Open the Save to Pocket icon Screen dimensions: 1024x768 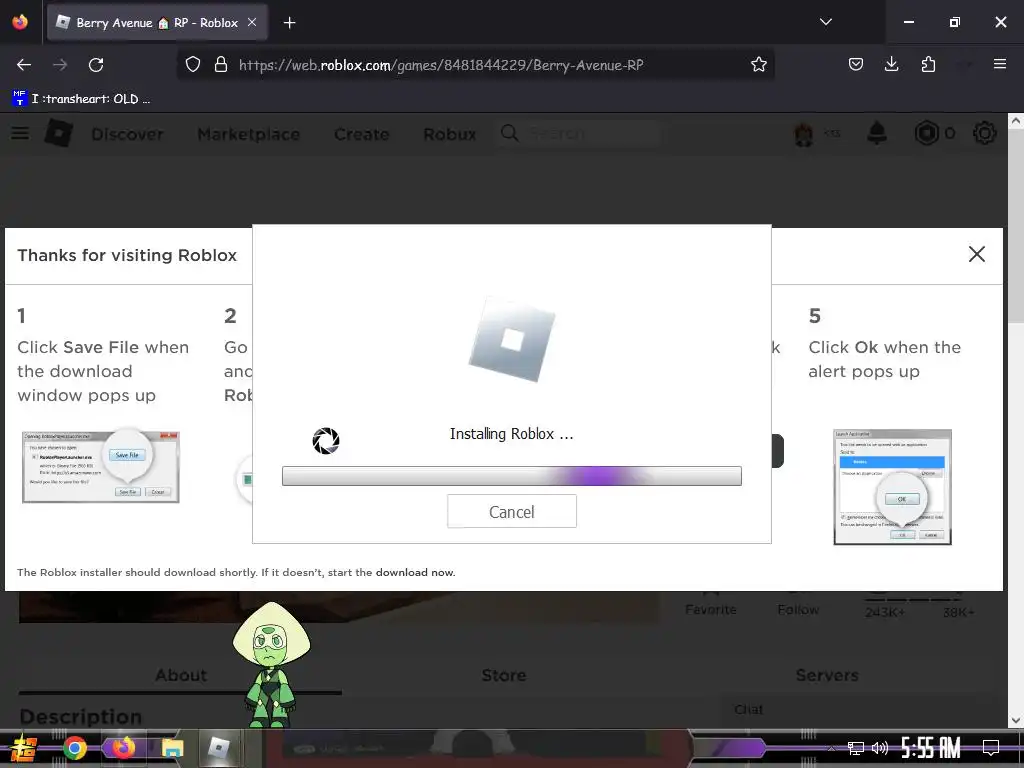tap(856, 64)
